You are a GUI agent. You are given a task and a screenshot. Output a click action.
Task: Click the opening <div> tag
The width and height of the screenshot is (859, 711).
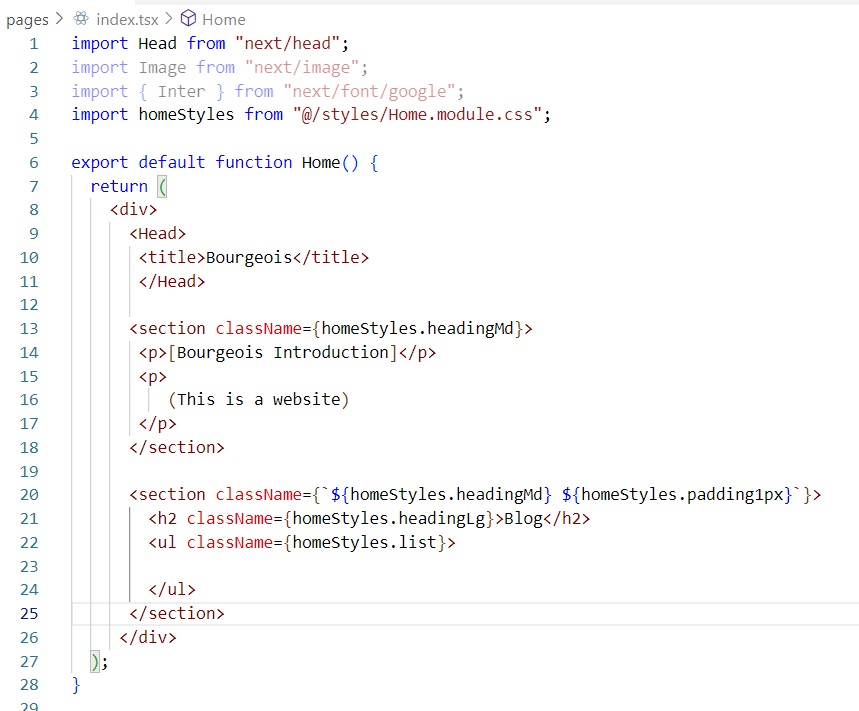click(134, 210)
